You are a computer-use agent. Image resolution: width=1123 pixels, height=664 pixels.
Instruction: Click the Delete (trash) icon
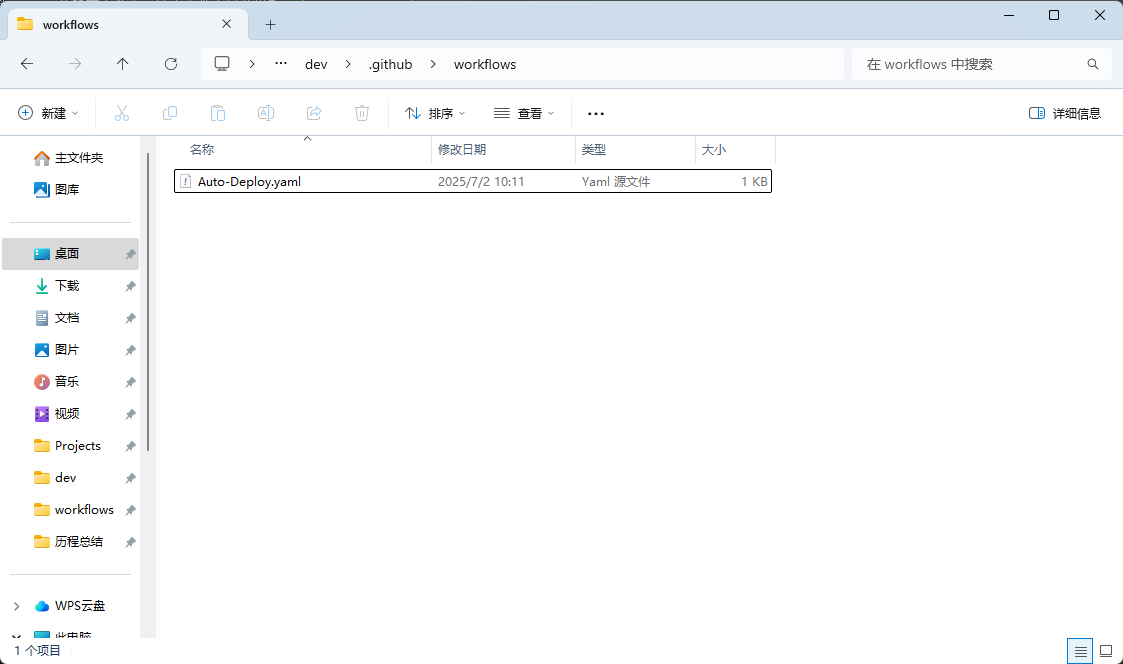tap(361, 113)
